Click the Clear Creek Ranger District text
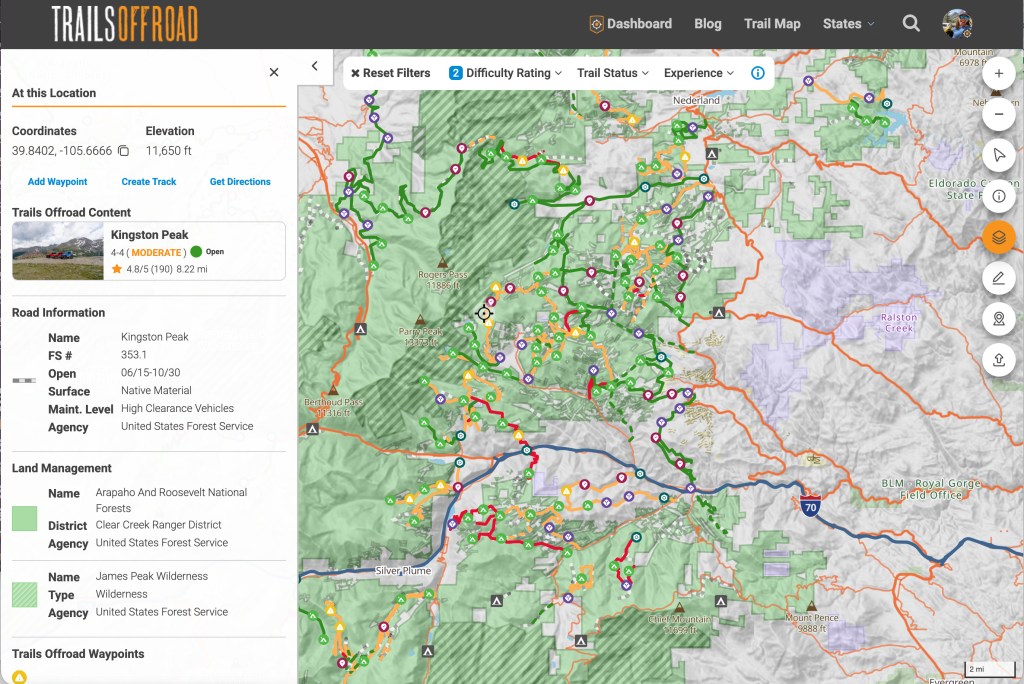The height and width of the screenshot is (684, 1024). (x=159, y=525)
